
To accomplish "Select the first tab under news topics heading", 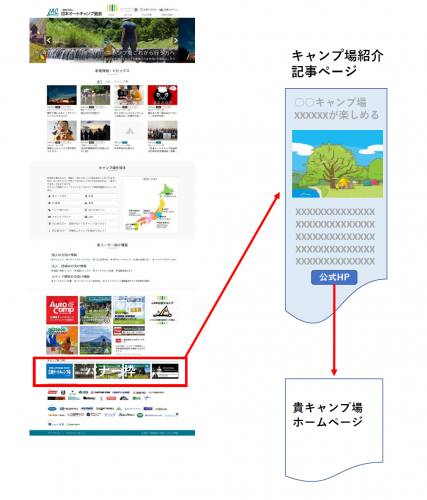I will (x=99, y=82).
